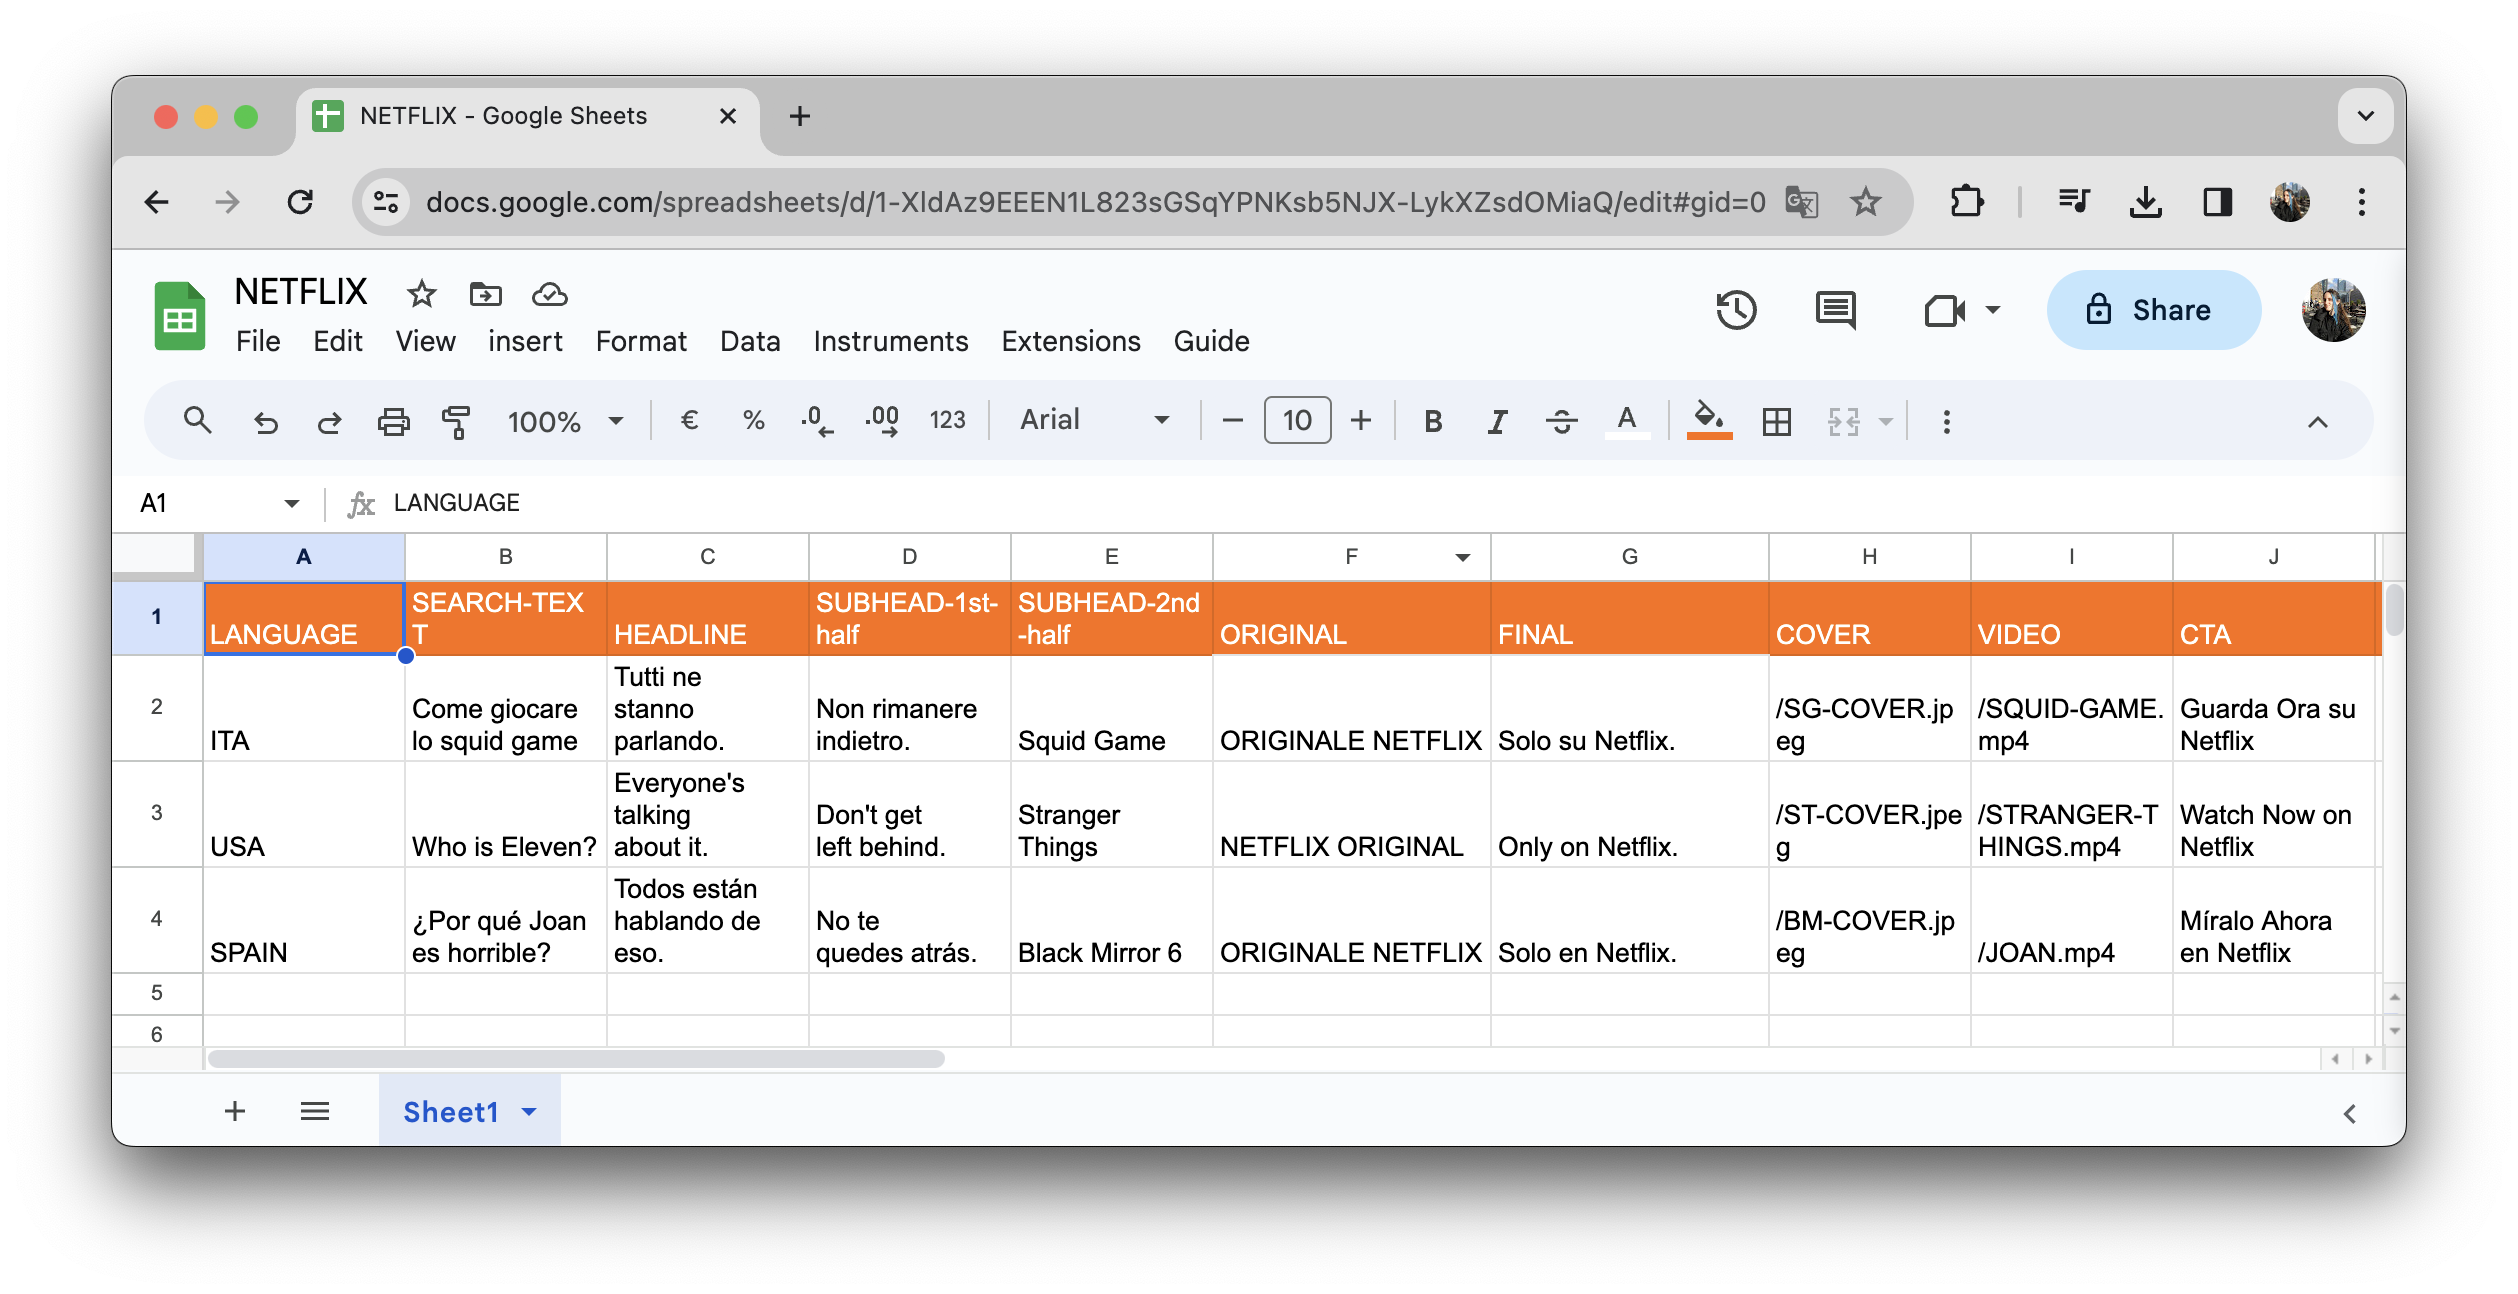The width and height of the screenshot is (2518, 1294).
Task: Open the Data menu
Action: click(x=750, y=342)
